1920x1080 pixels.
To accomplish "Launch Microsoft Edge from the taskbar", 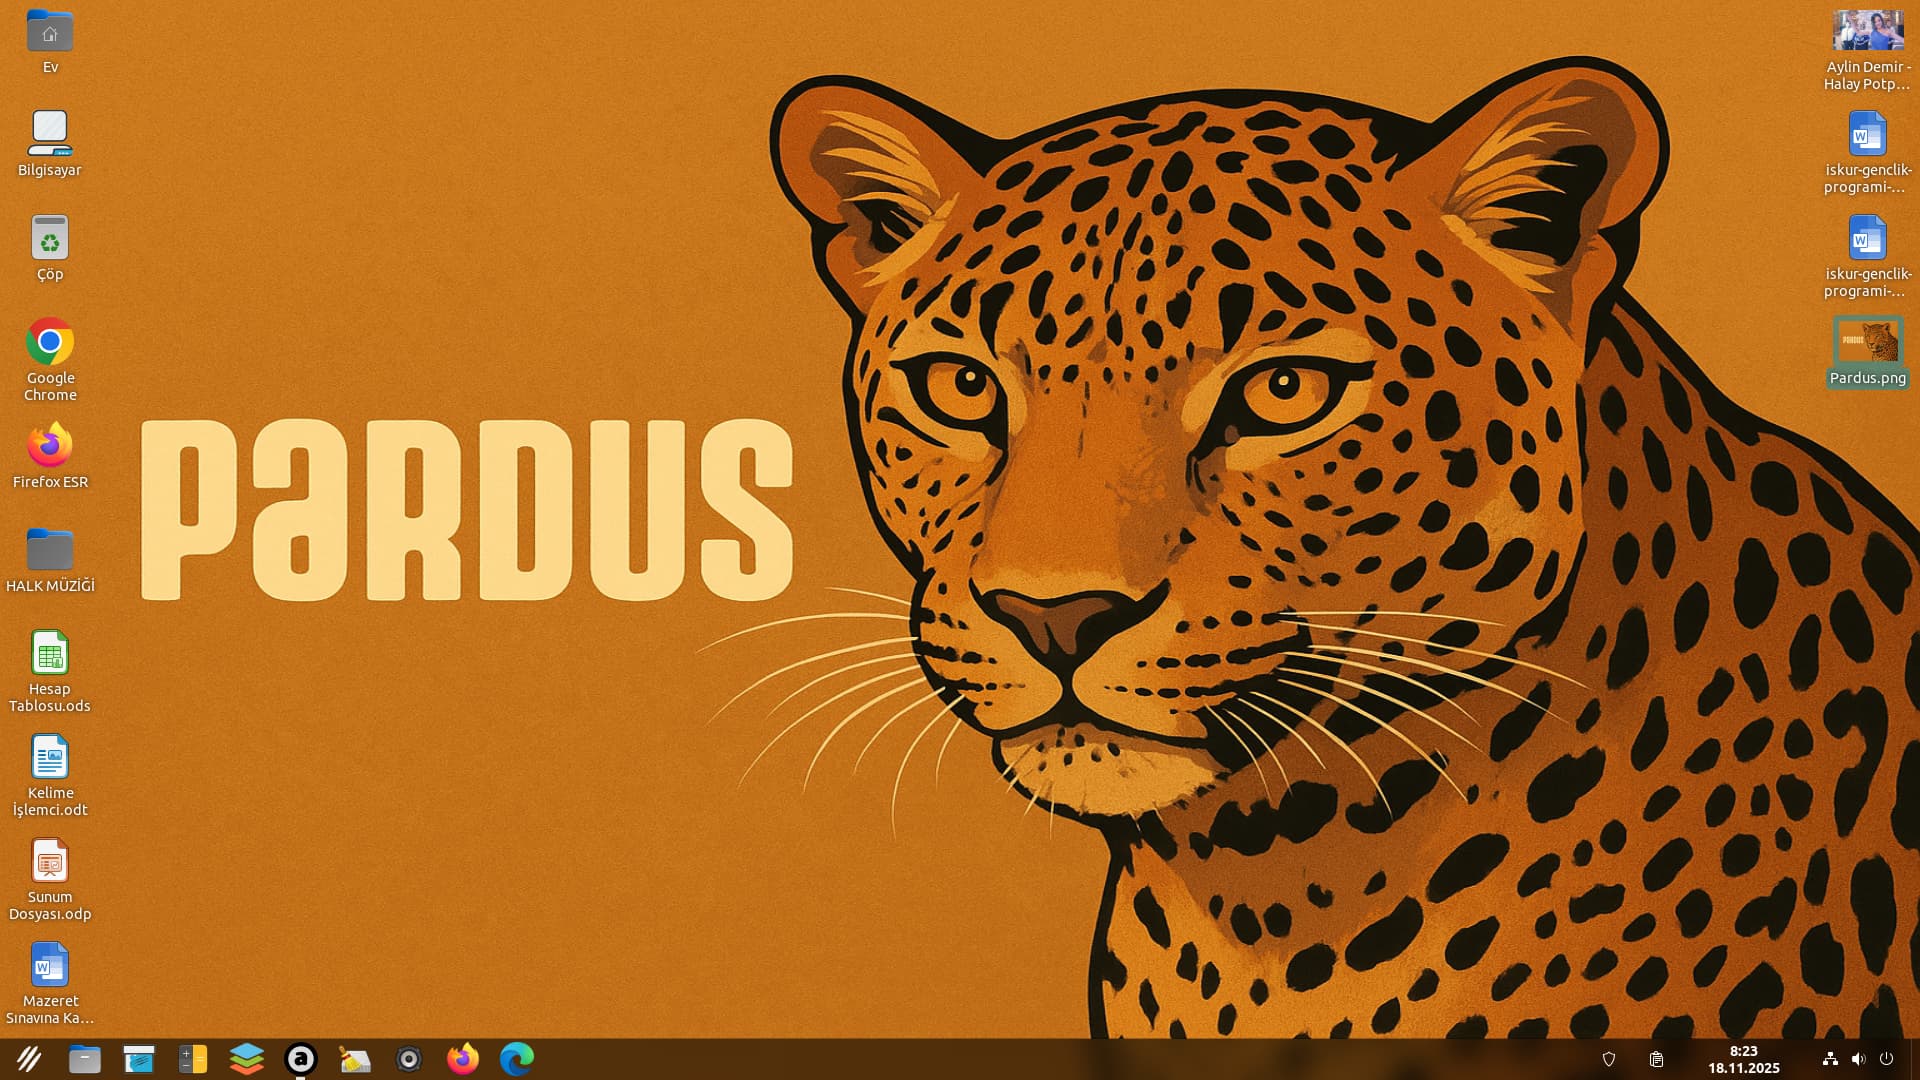I will pyautogui.click(x=517, y=1059).
